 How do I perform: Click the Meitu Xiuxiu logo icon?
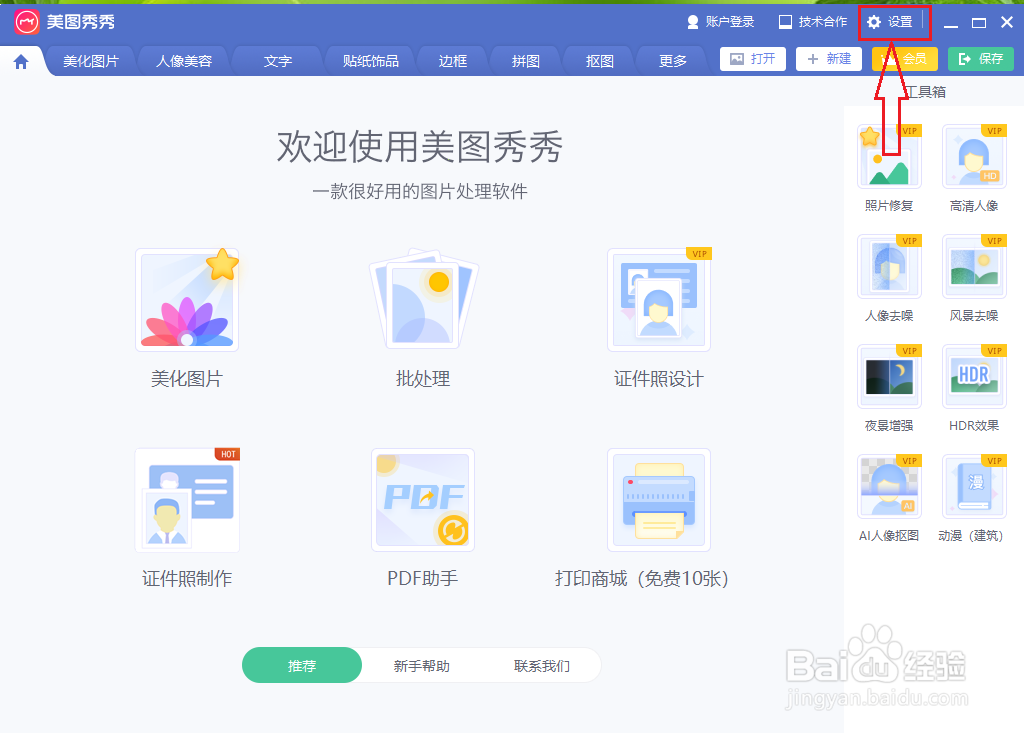tap(27, 22)
